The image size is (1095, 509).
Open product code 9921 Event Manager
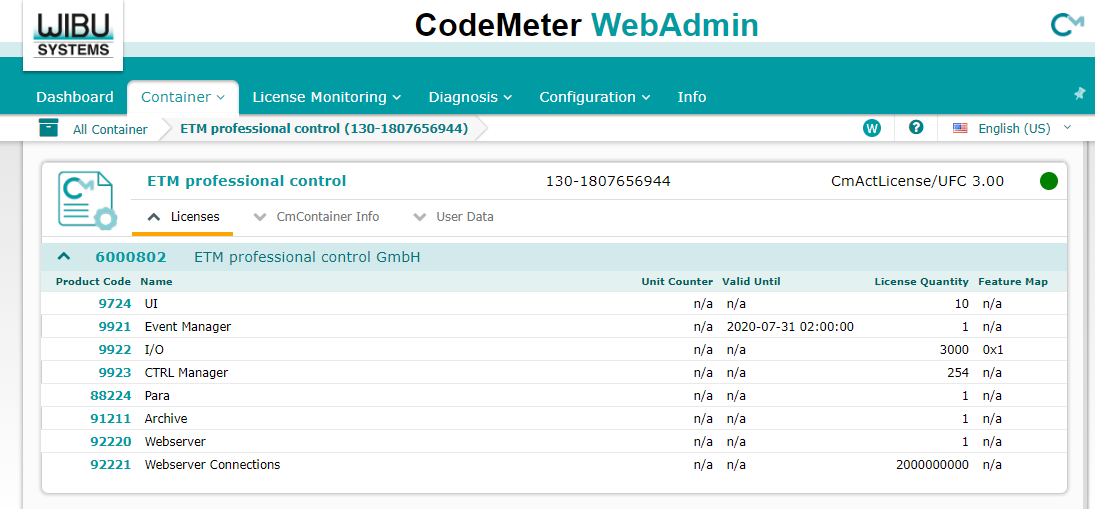tap(115, 327)
